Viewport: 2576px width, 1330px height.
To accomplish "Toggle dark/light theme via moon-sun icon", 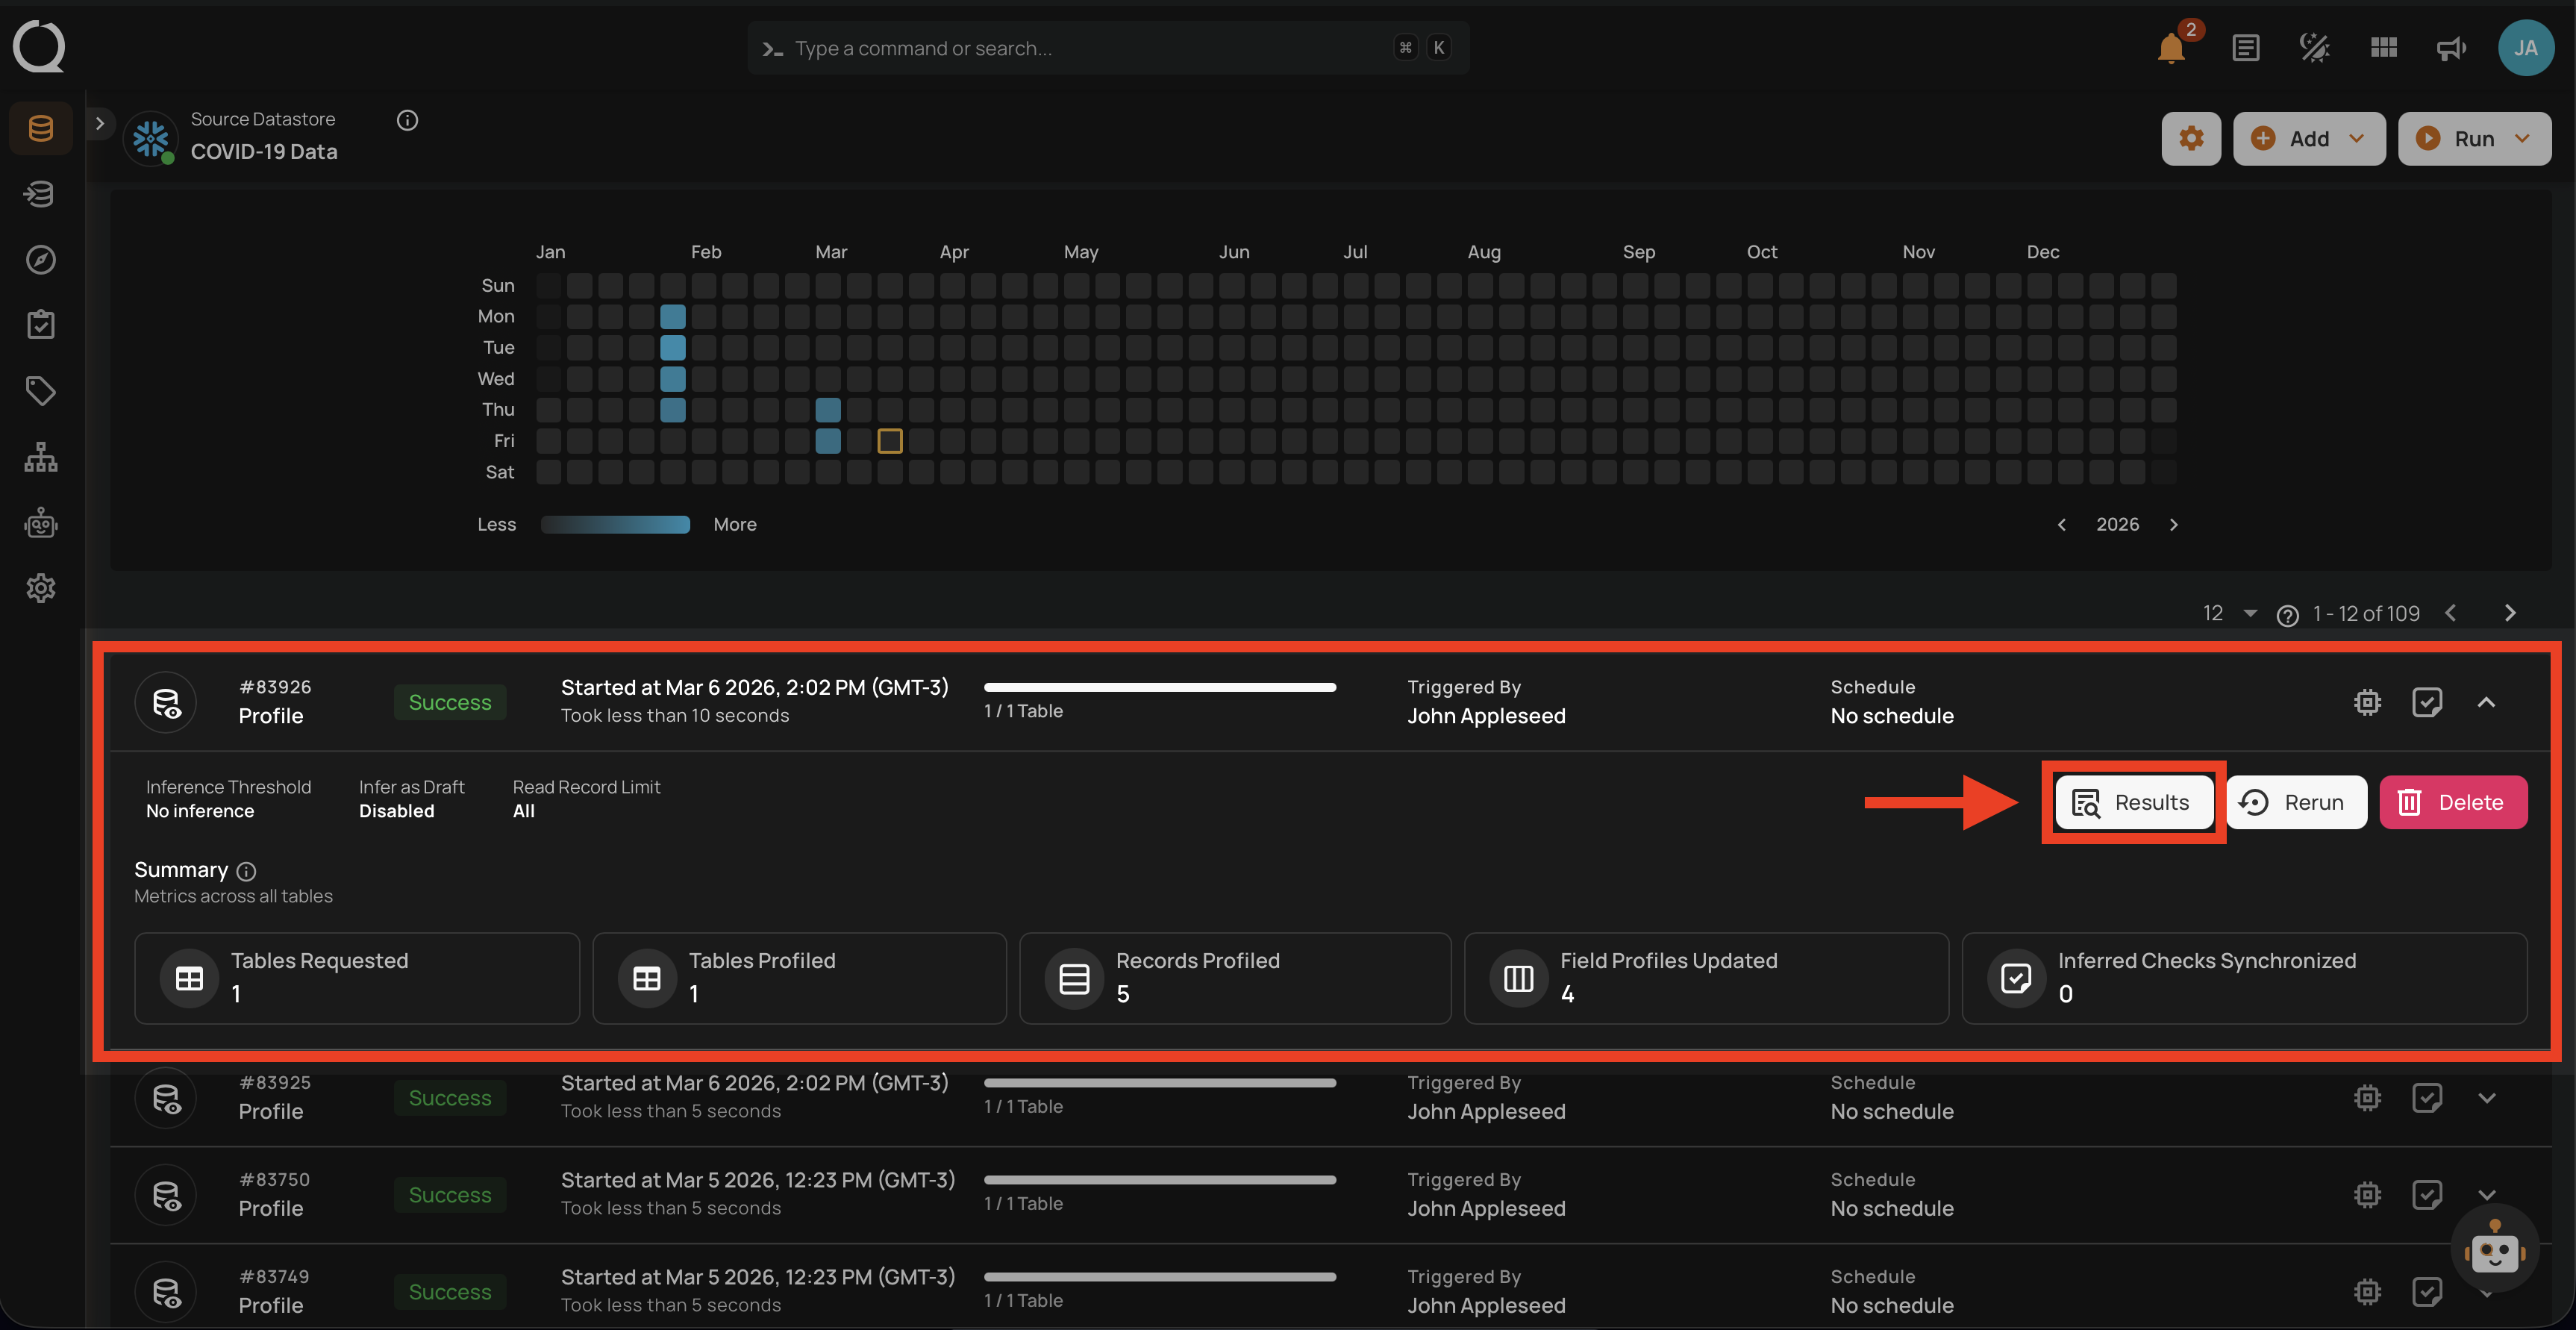I will coord(2314,47).
